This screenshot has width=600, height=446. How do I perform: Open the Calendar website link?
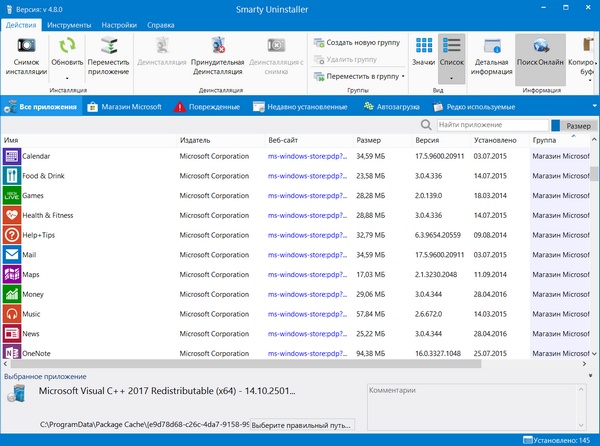click(x=305, y=157)
